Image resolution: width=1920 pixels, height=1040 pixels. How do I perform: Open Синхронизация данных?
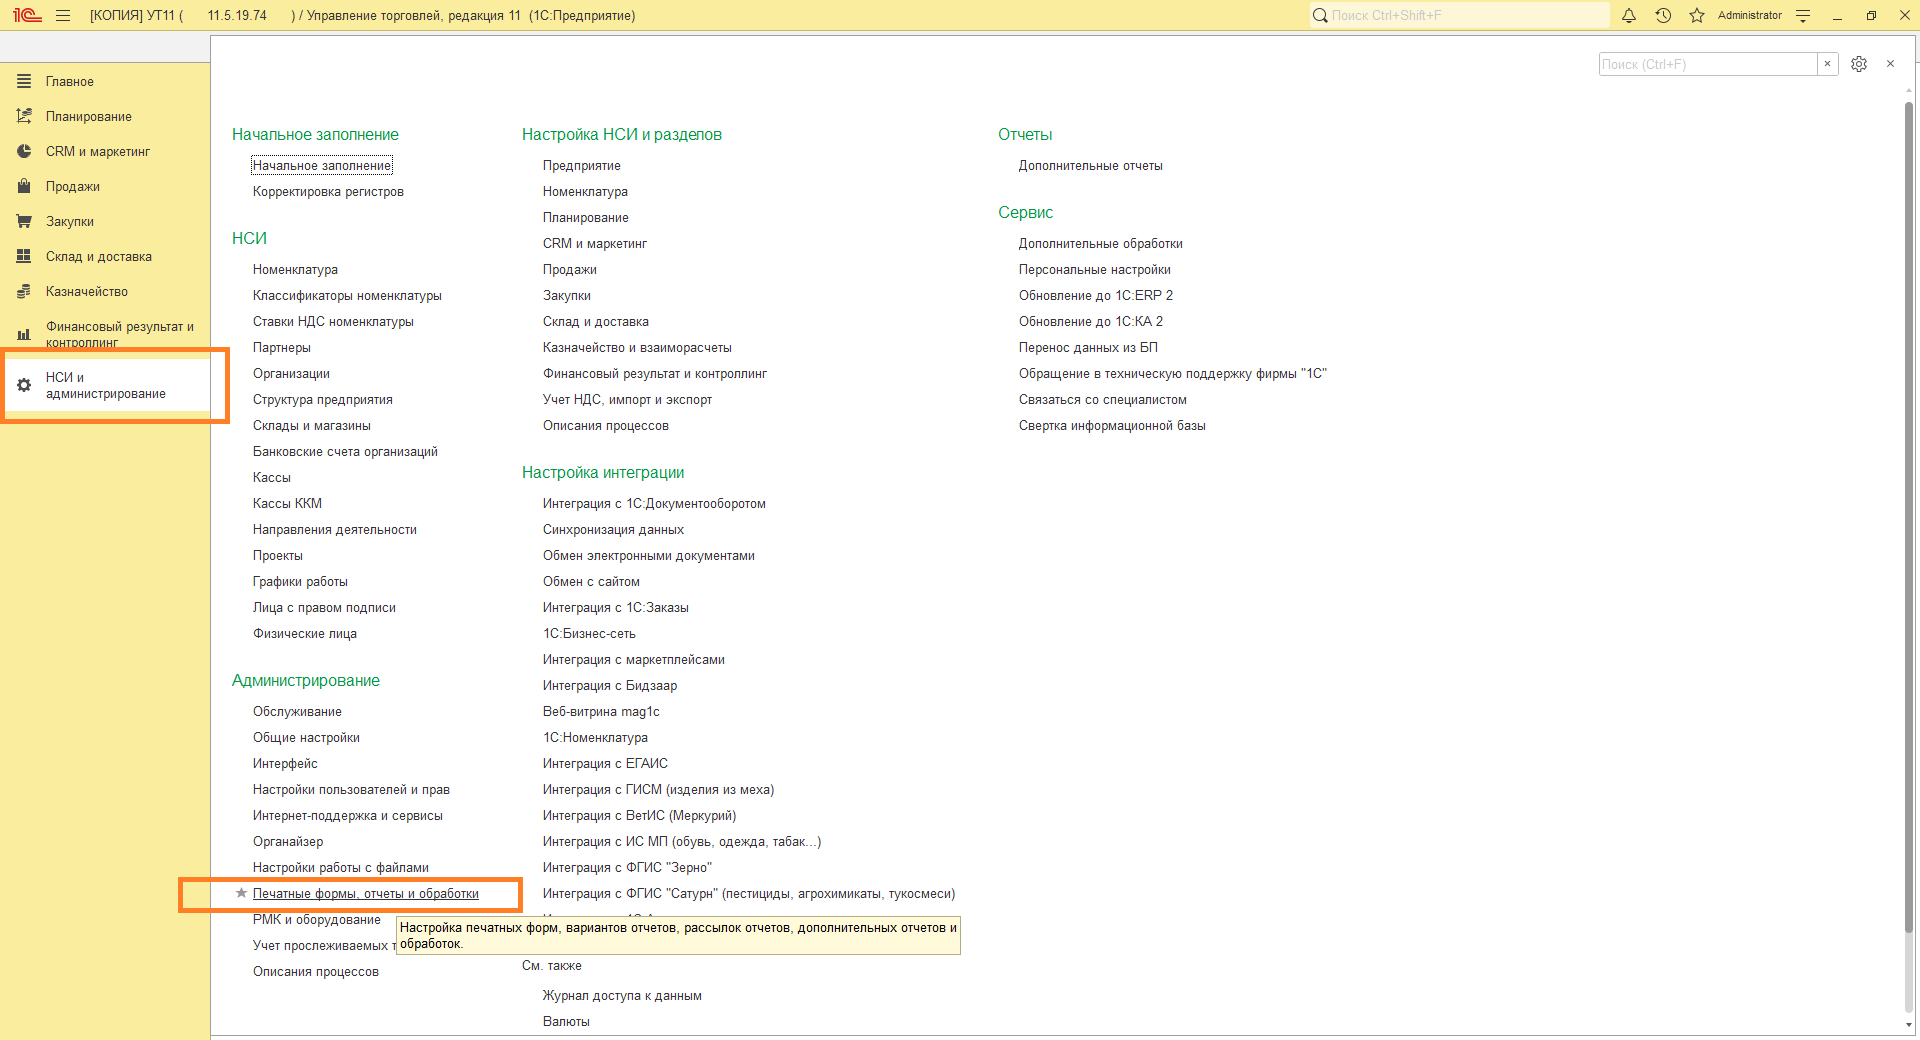pos(613,529)
